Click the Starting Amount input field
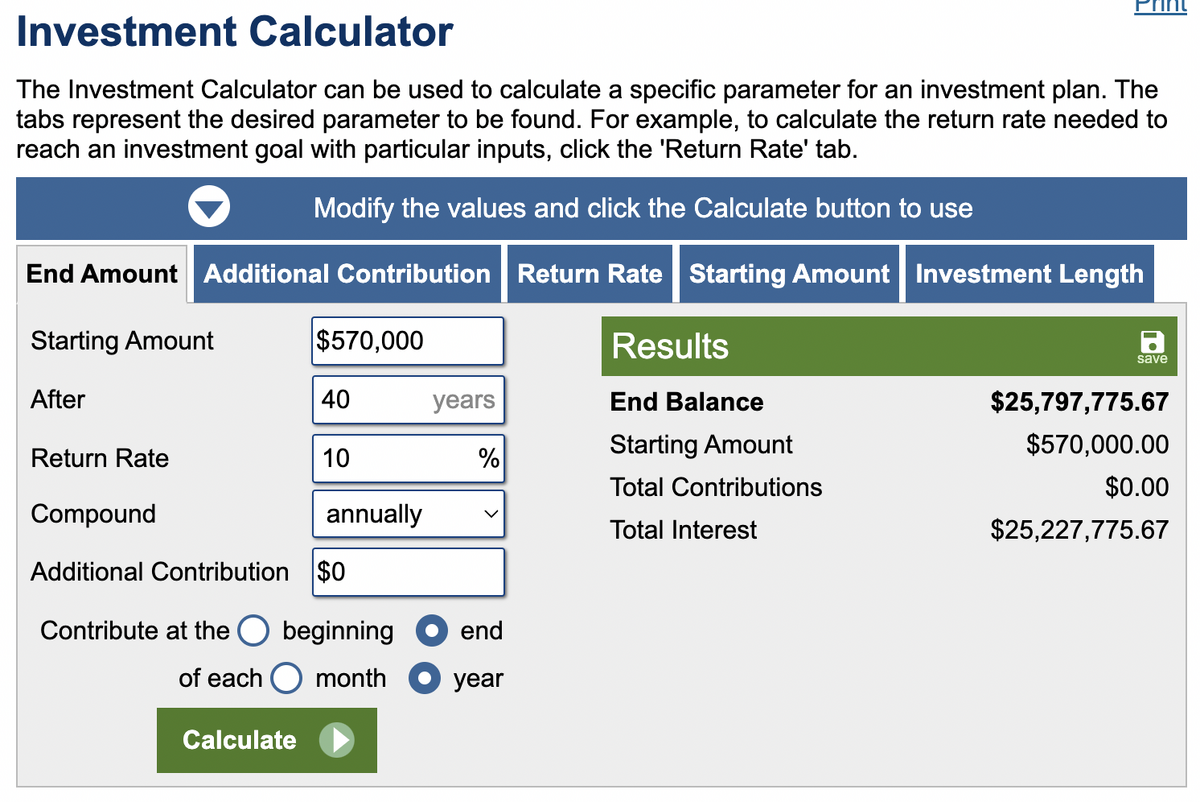Screen dimensions: 1200x802 [407, 341]
